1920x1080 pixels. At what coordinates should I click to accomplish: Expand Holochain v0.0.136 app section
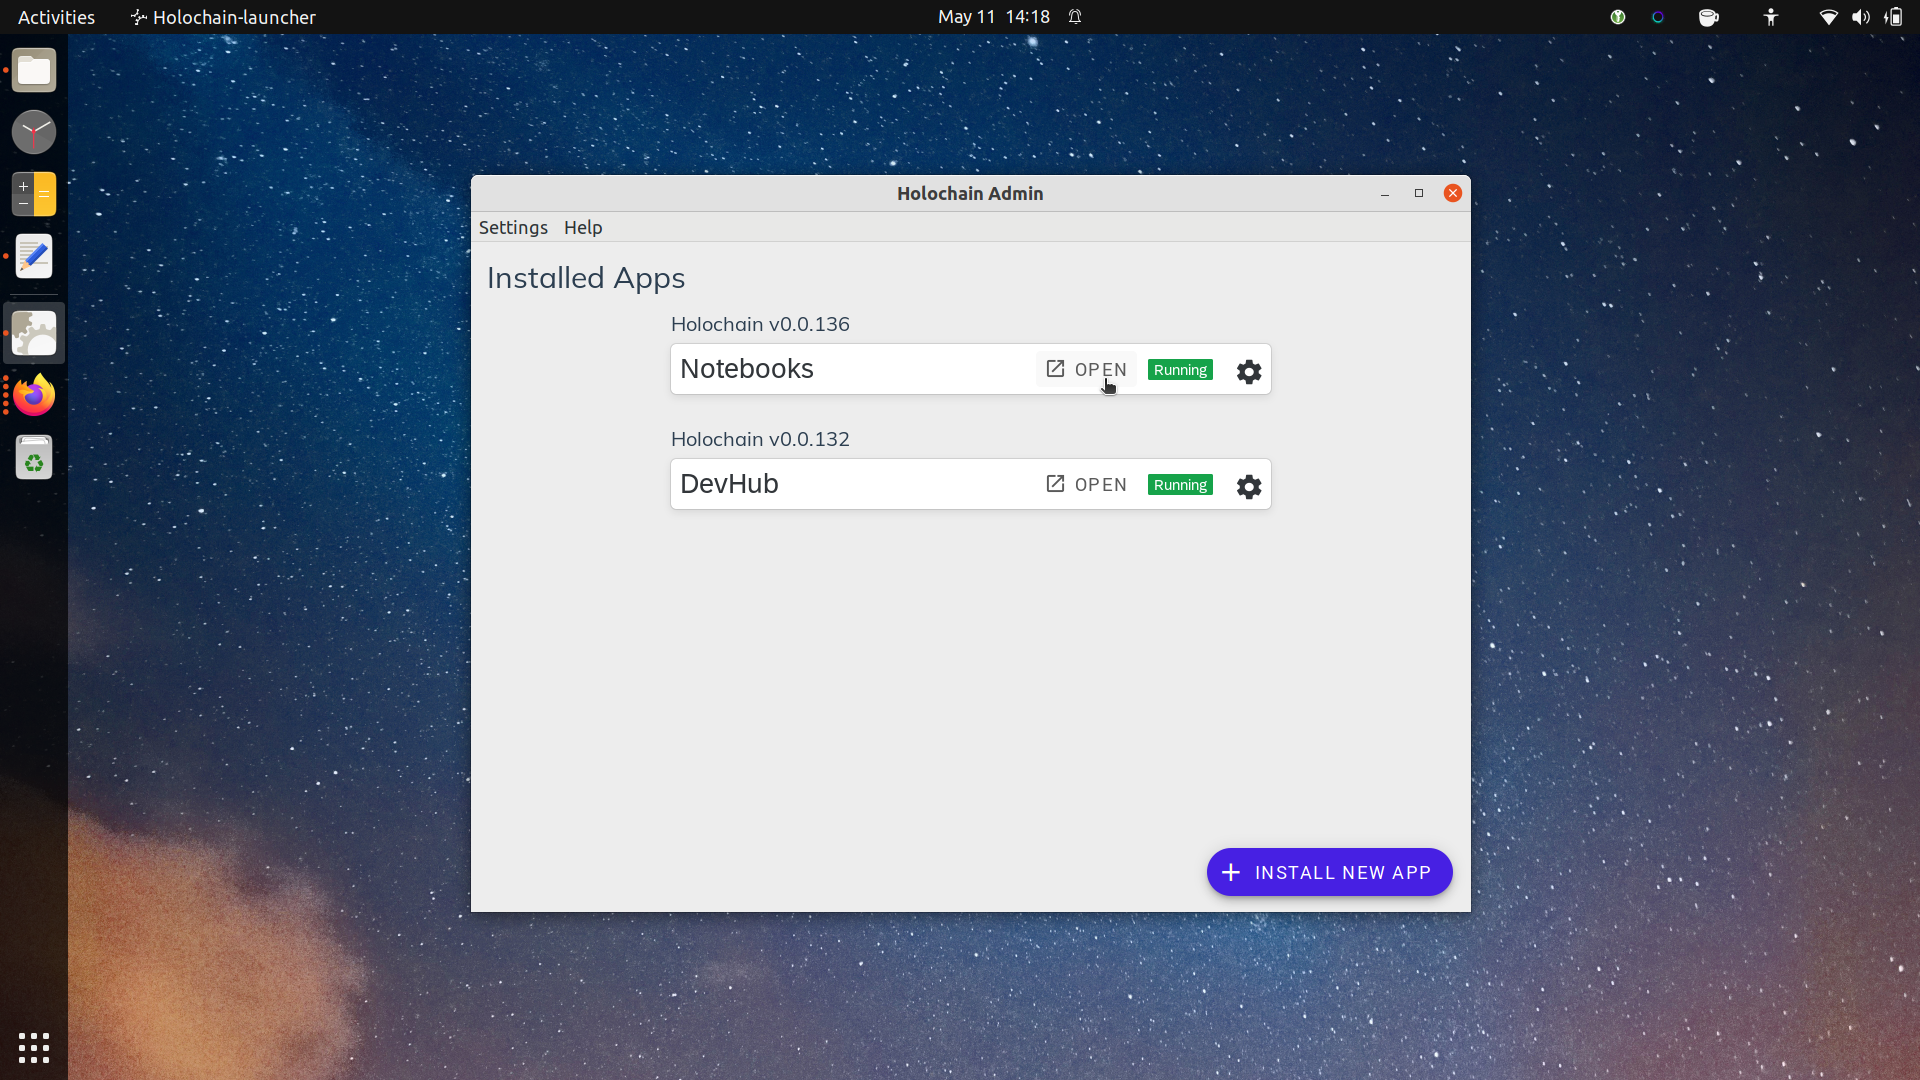760,324
